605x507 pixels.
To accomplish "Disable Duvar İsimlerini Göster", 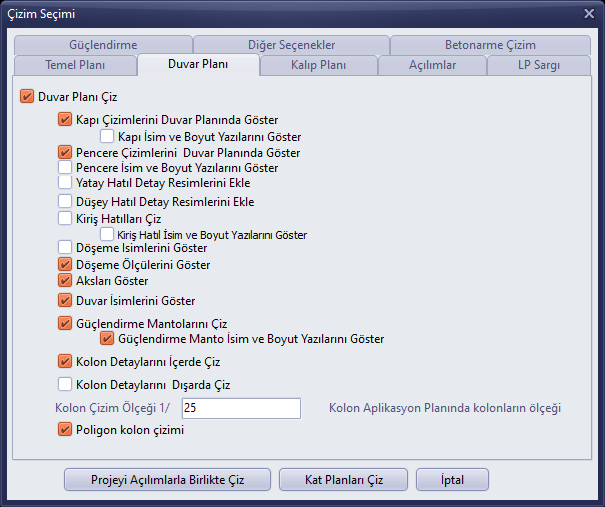I will point(65,300).
